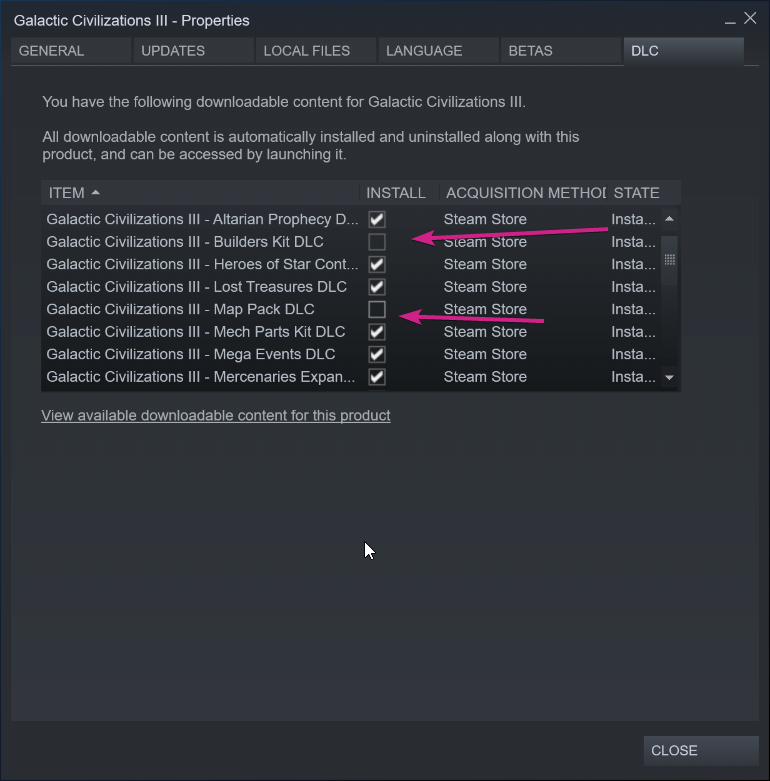The height and width of the screenshot is (781, 770).
Task: Enable Builders Kit DLC install checkbox
Action: coord(377,242)
